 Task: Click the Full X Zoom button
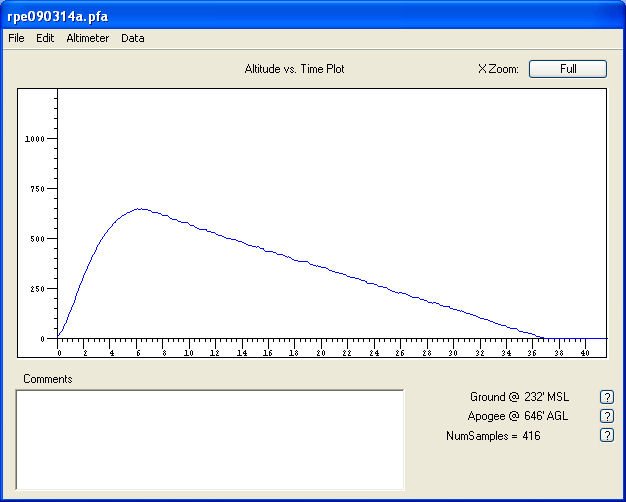point(568,69)
